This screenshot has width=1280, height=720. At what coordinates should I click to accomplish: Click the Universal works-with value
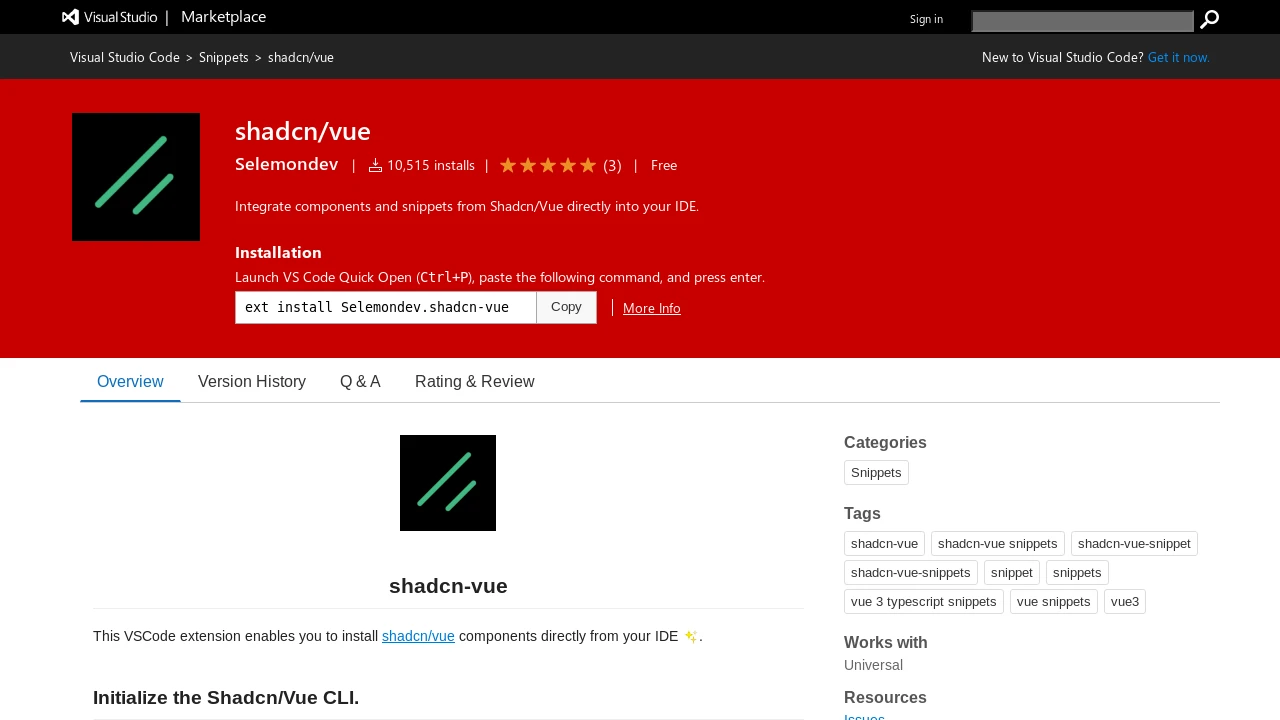pos(873,665)
